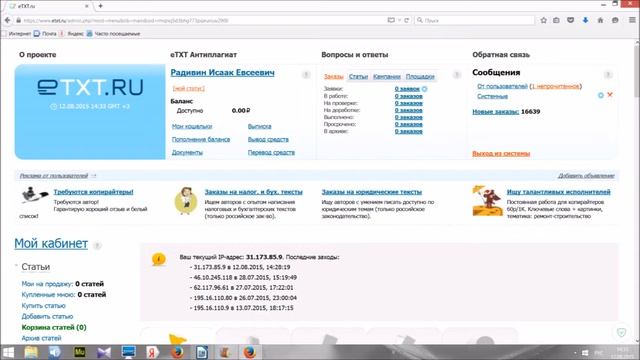Switch to the Кампании tab
640x360 pixels.
pyautogui.click(x=387, y=76)
